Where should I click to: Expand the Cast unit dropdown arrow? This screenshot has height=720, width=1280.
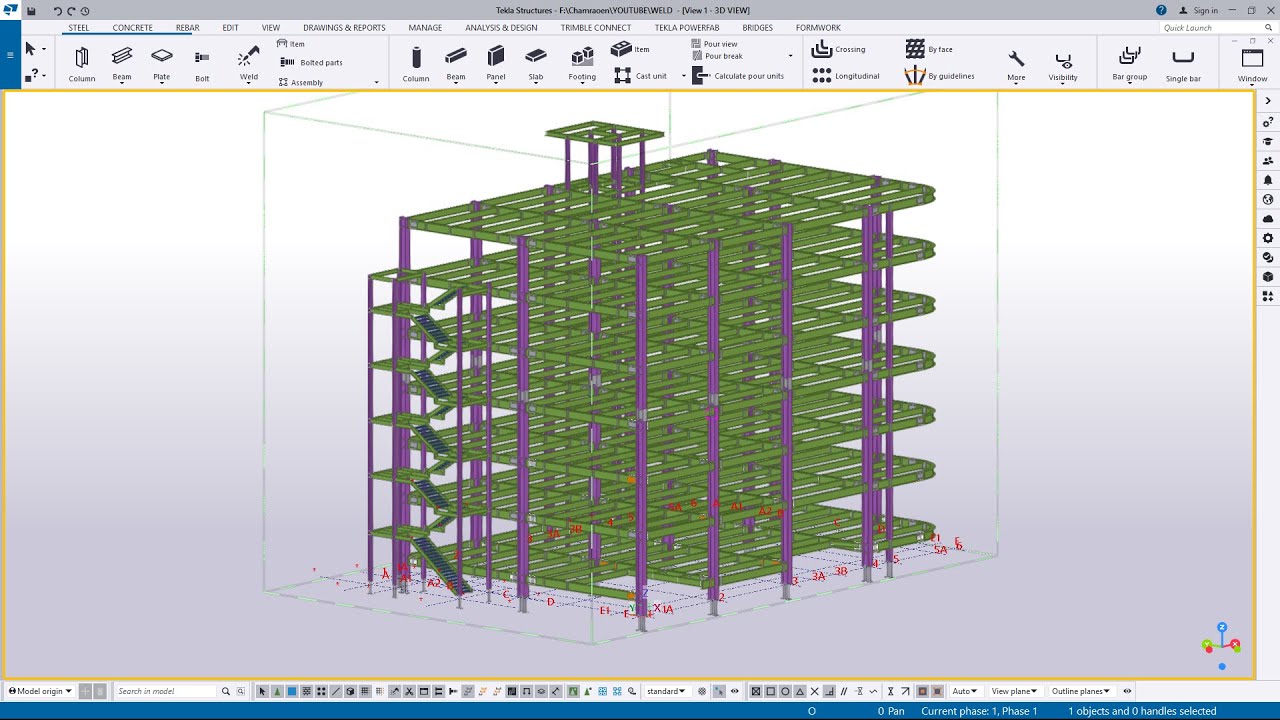(x=684, y=76)
